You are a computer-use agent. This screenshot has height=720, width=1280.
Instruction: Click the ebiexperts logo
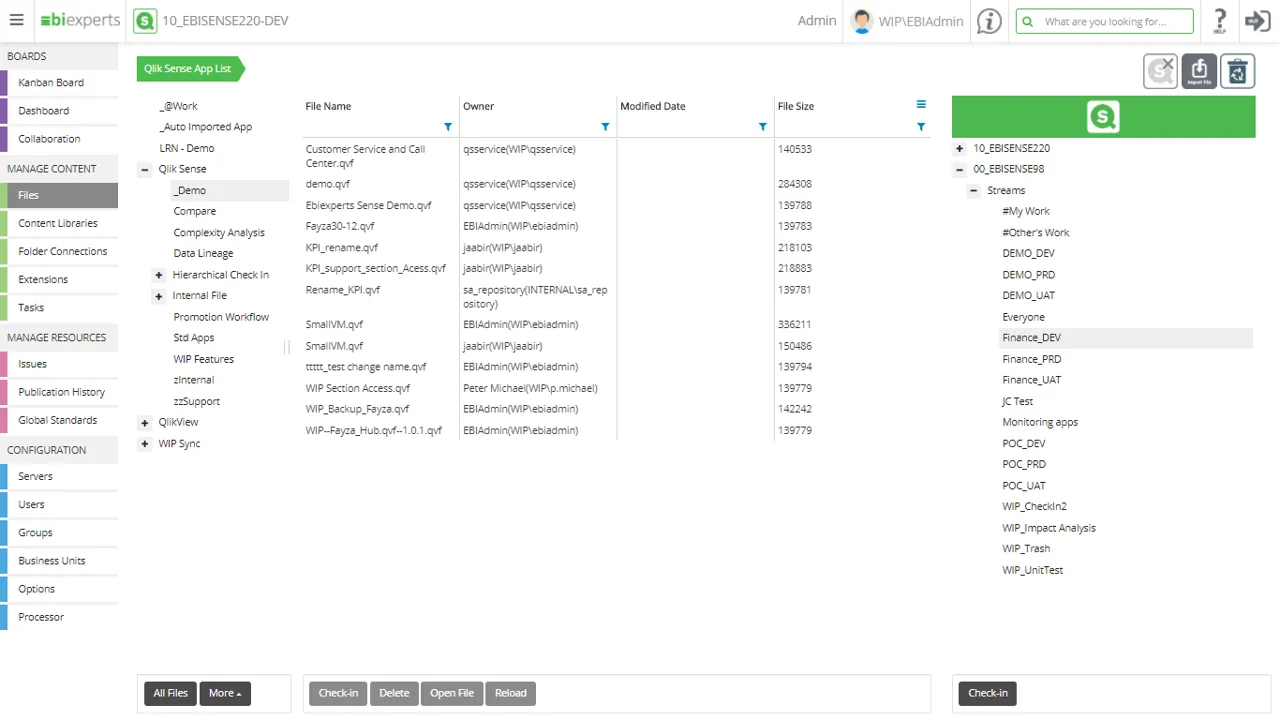pyautogui.click(x=80, y=20)
